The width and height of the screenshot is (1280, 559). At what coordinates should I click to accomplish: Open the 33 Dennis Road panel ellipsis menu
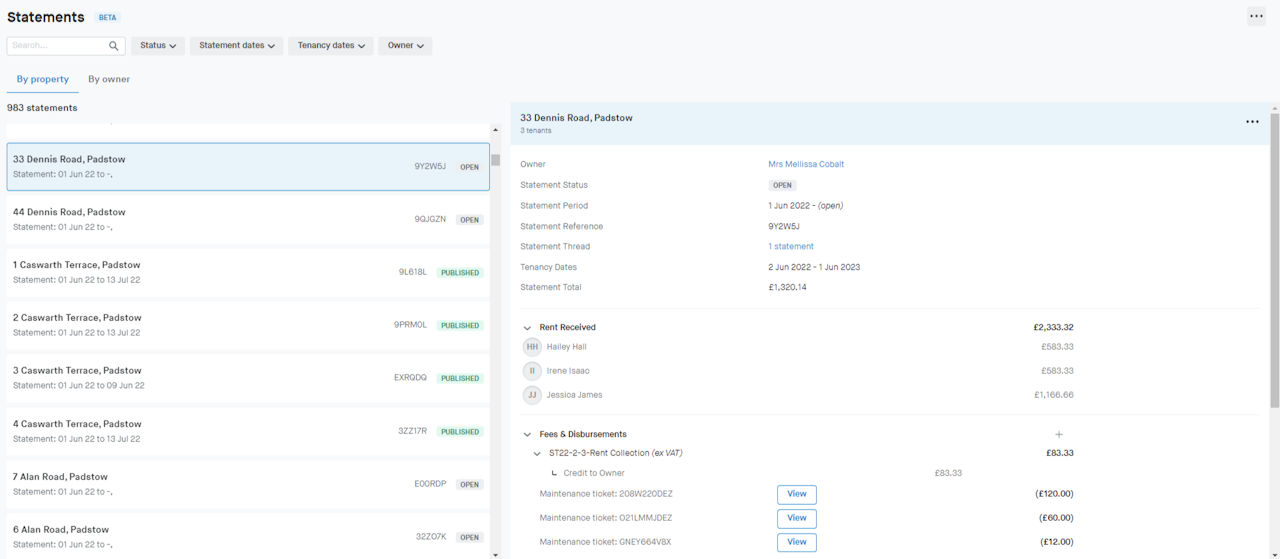[1252, 122]
